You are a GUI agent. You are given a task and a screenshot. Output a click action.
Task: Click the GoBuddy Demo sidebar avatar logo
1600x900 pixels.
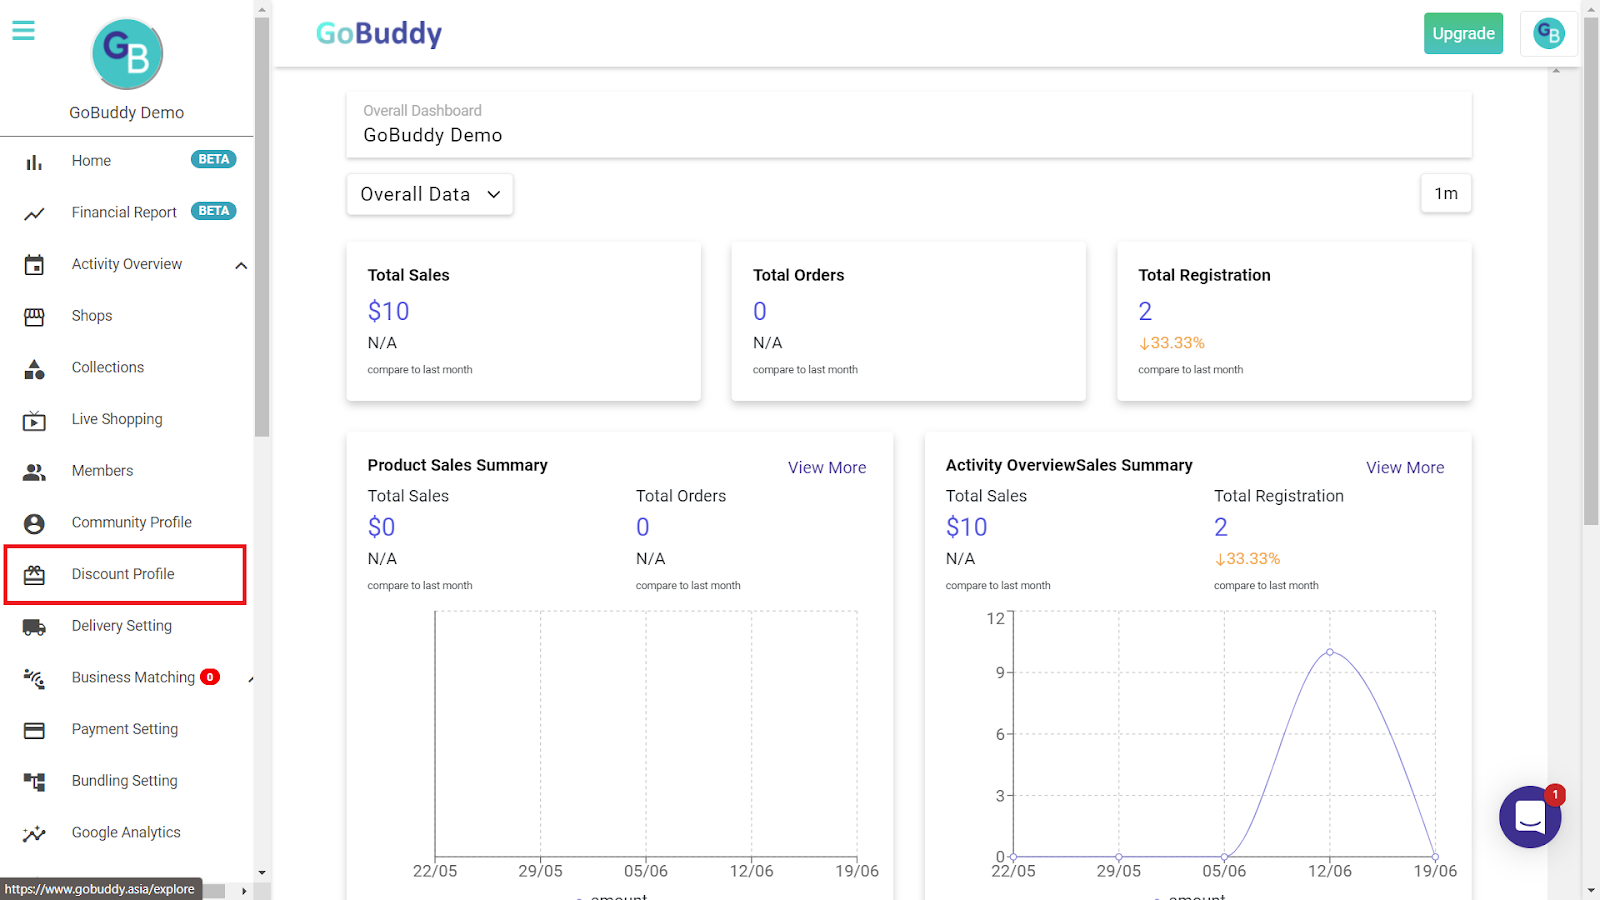pyautogui.click(x=127, y=54)
